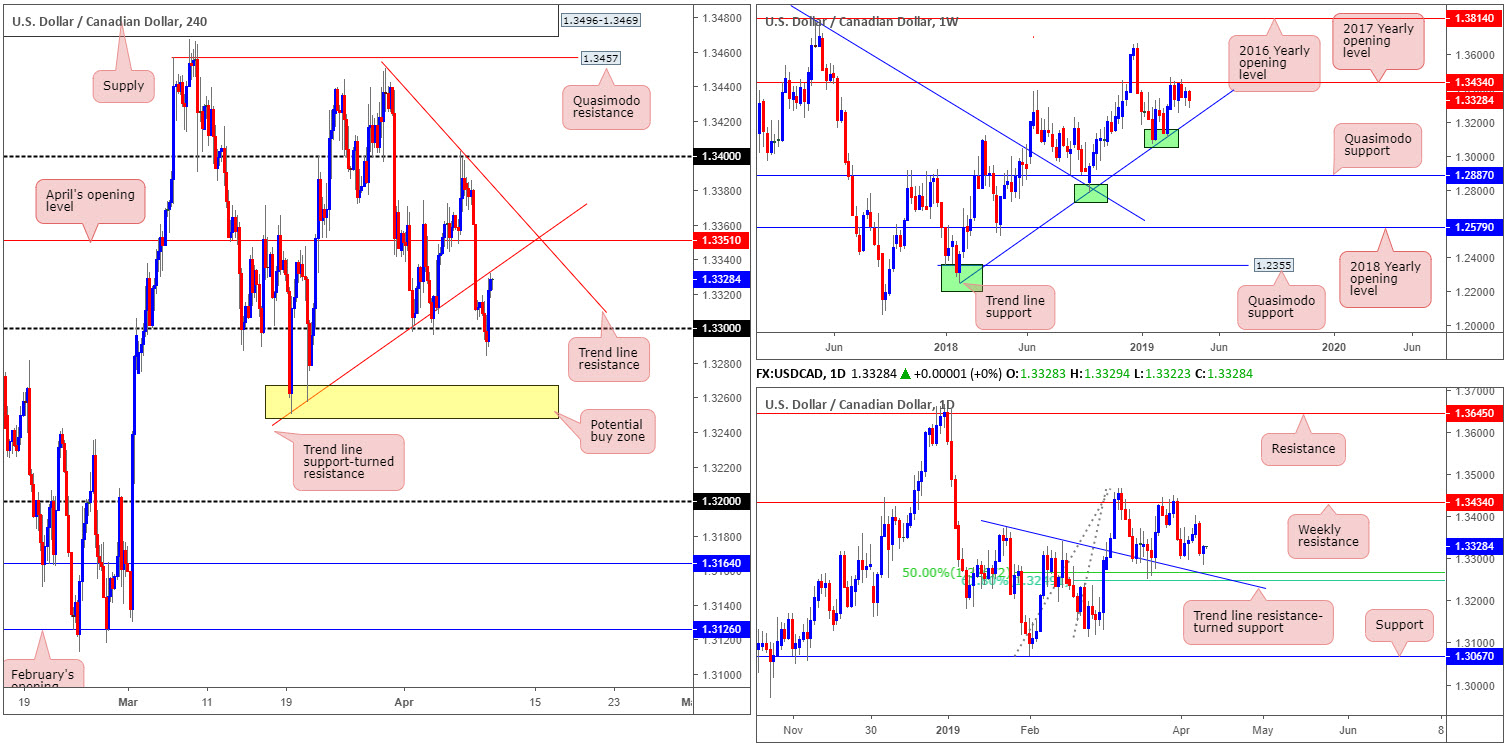Click Quasimodo support callout under 1.2355 tag
The image size is (1505, 747).
click(1279, 305)
